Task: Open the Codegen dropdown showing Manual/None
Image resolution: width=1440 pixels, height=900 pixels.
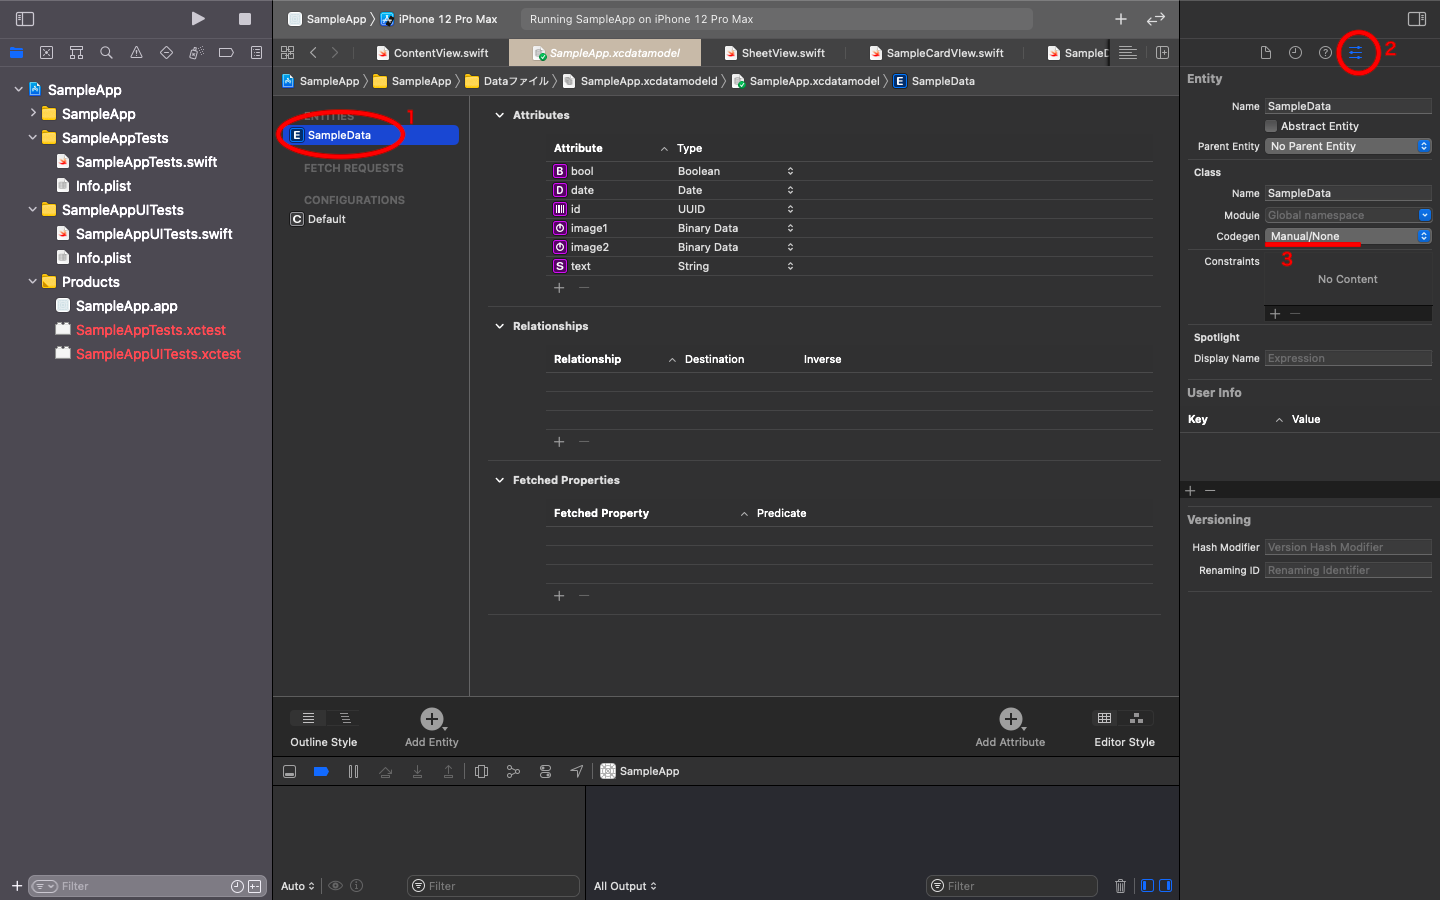Action: coord(1348,236)
